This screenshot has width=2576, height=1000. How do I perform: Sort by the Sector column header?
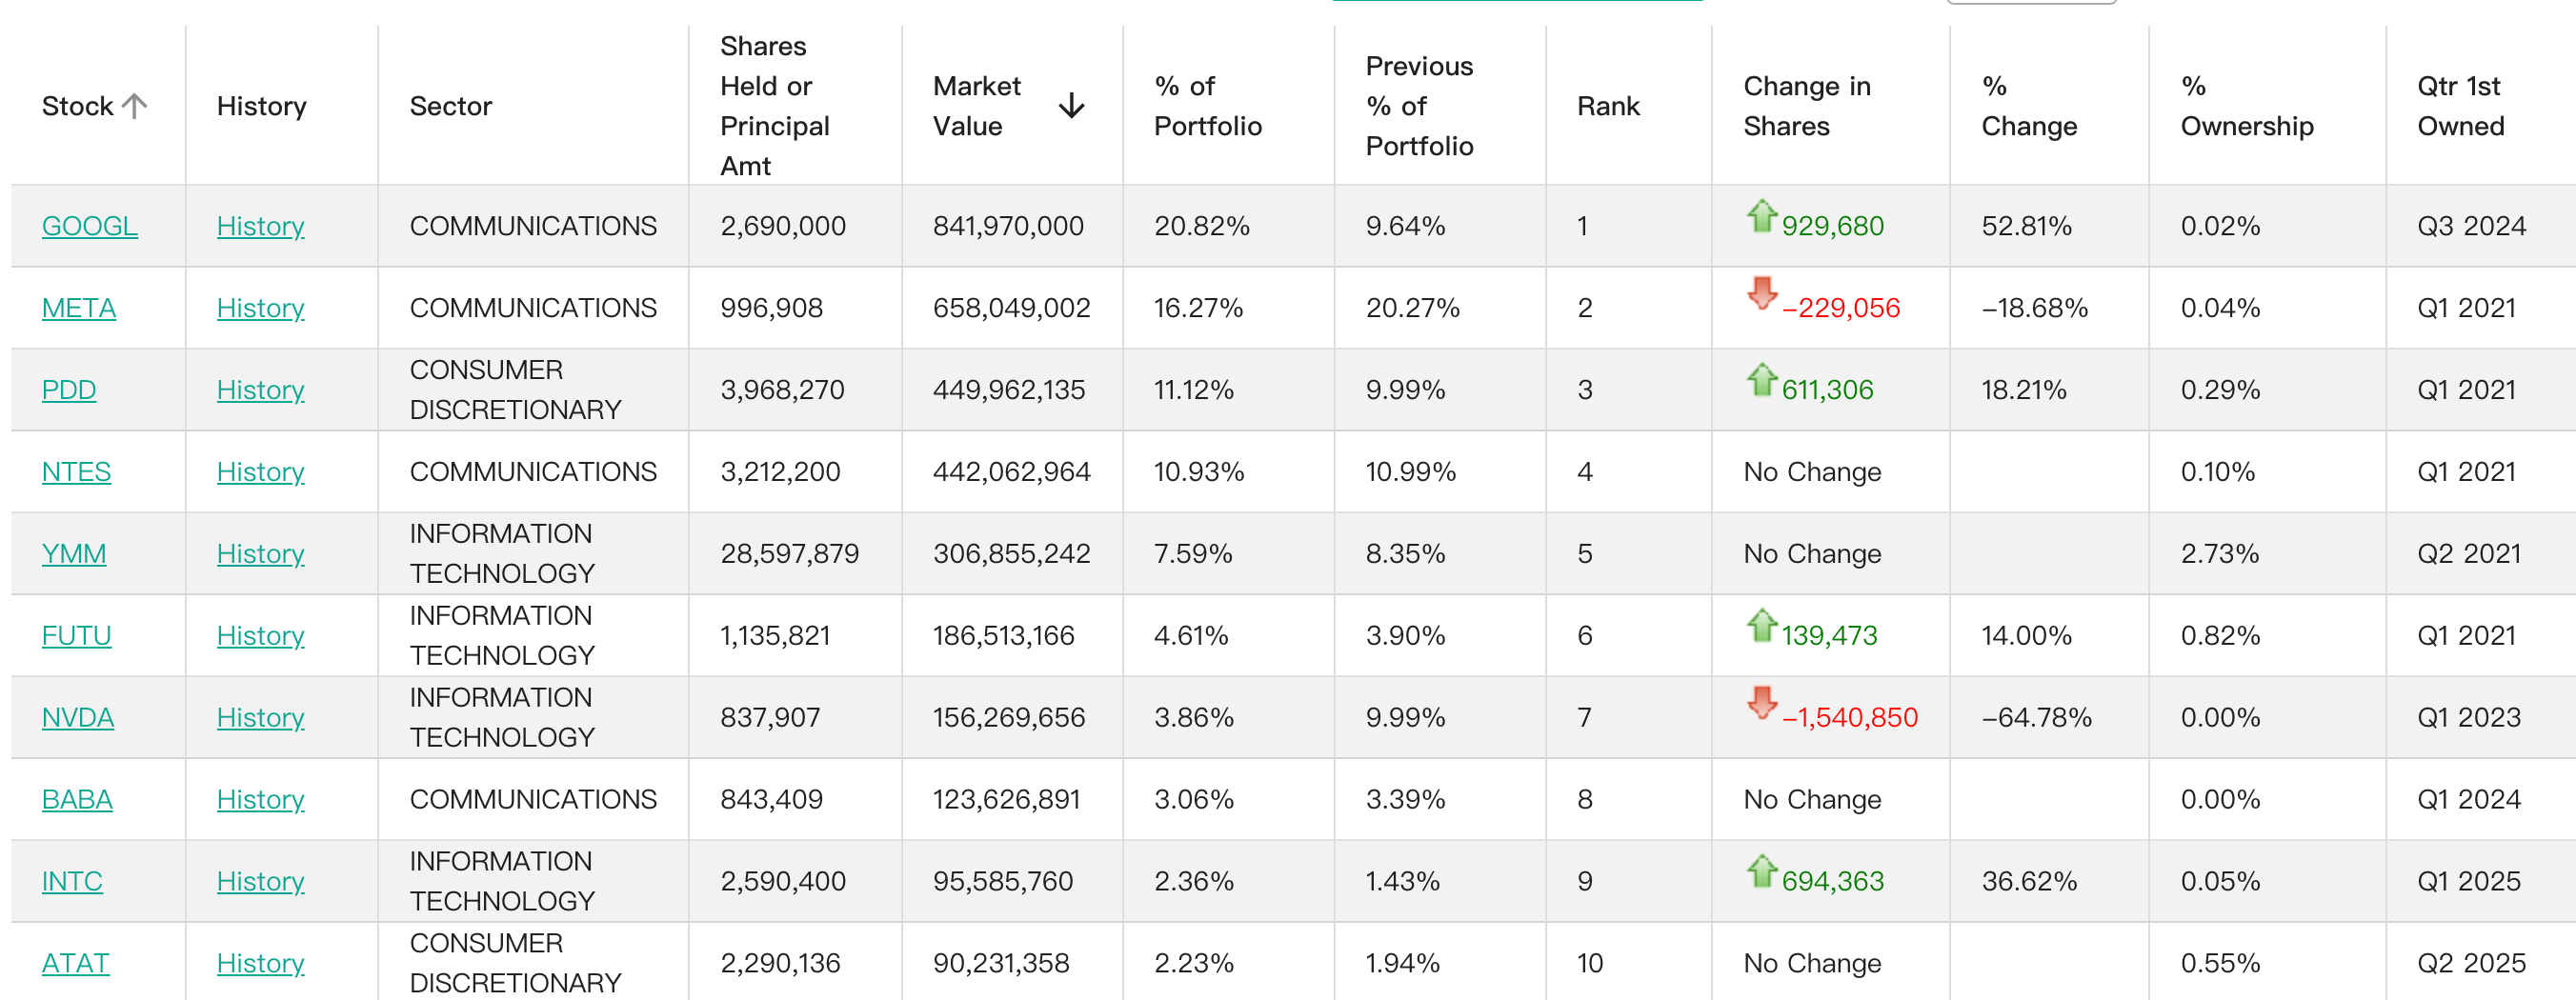[x=451, y=106]
